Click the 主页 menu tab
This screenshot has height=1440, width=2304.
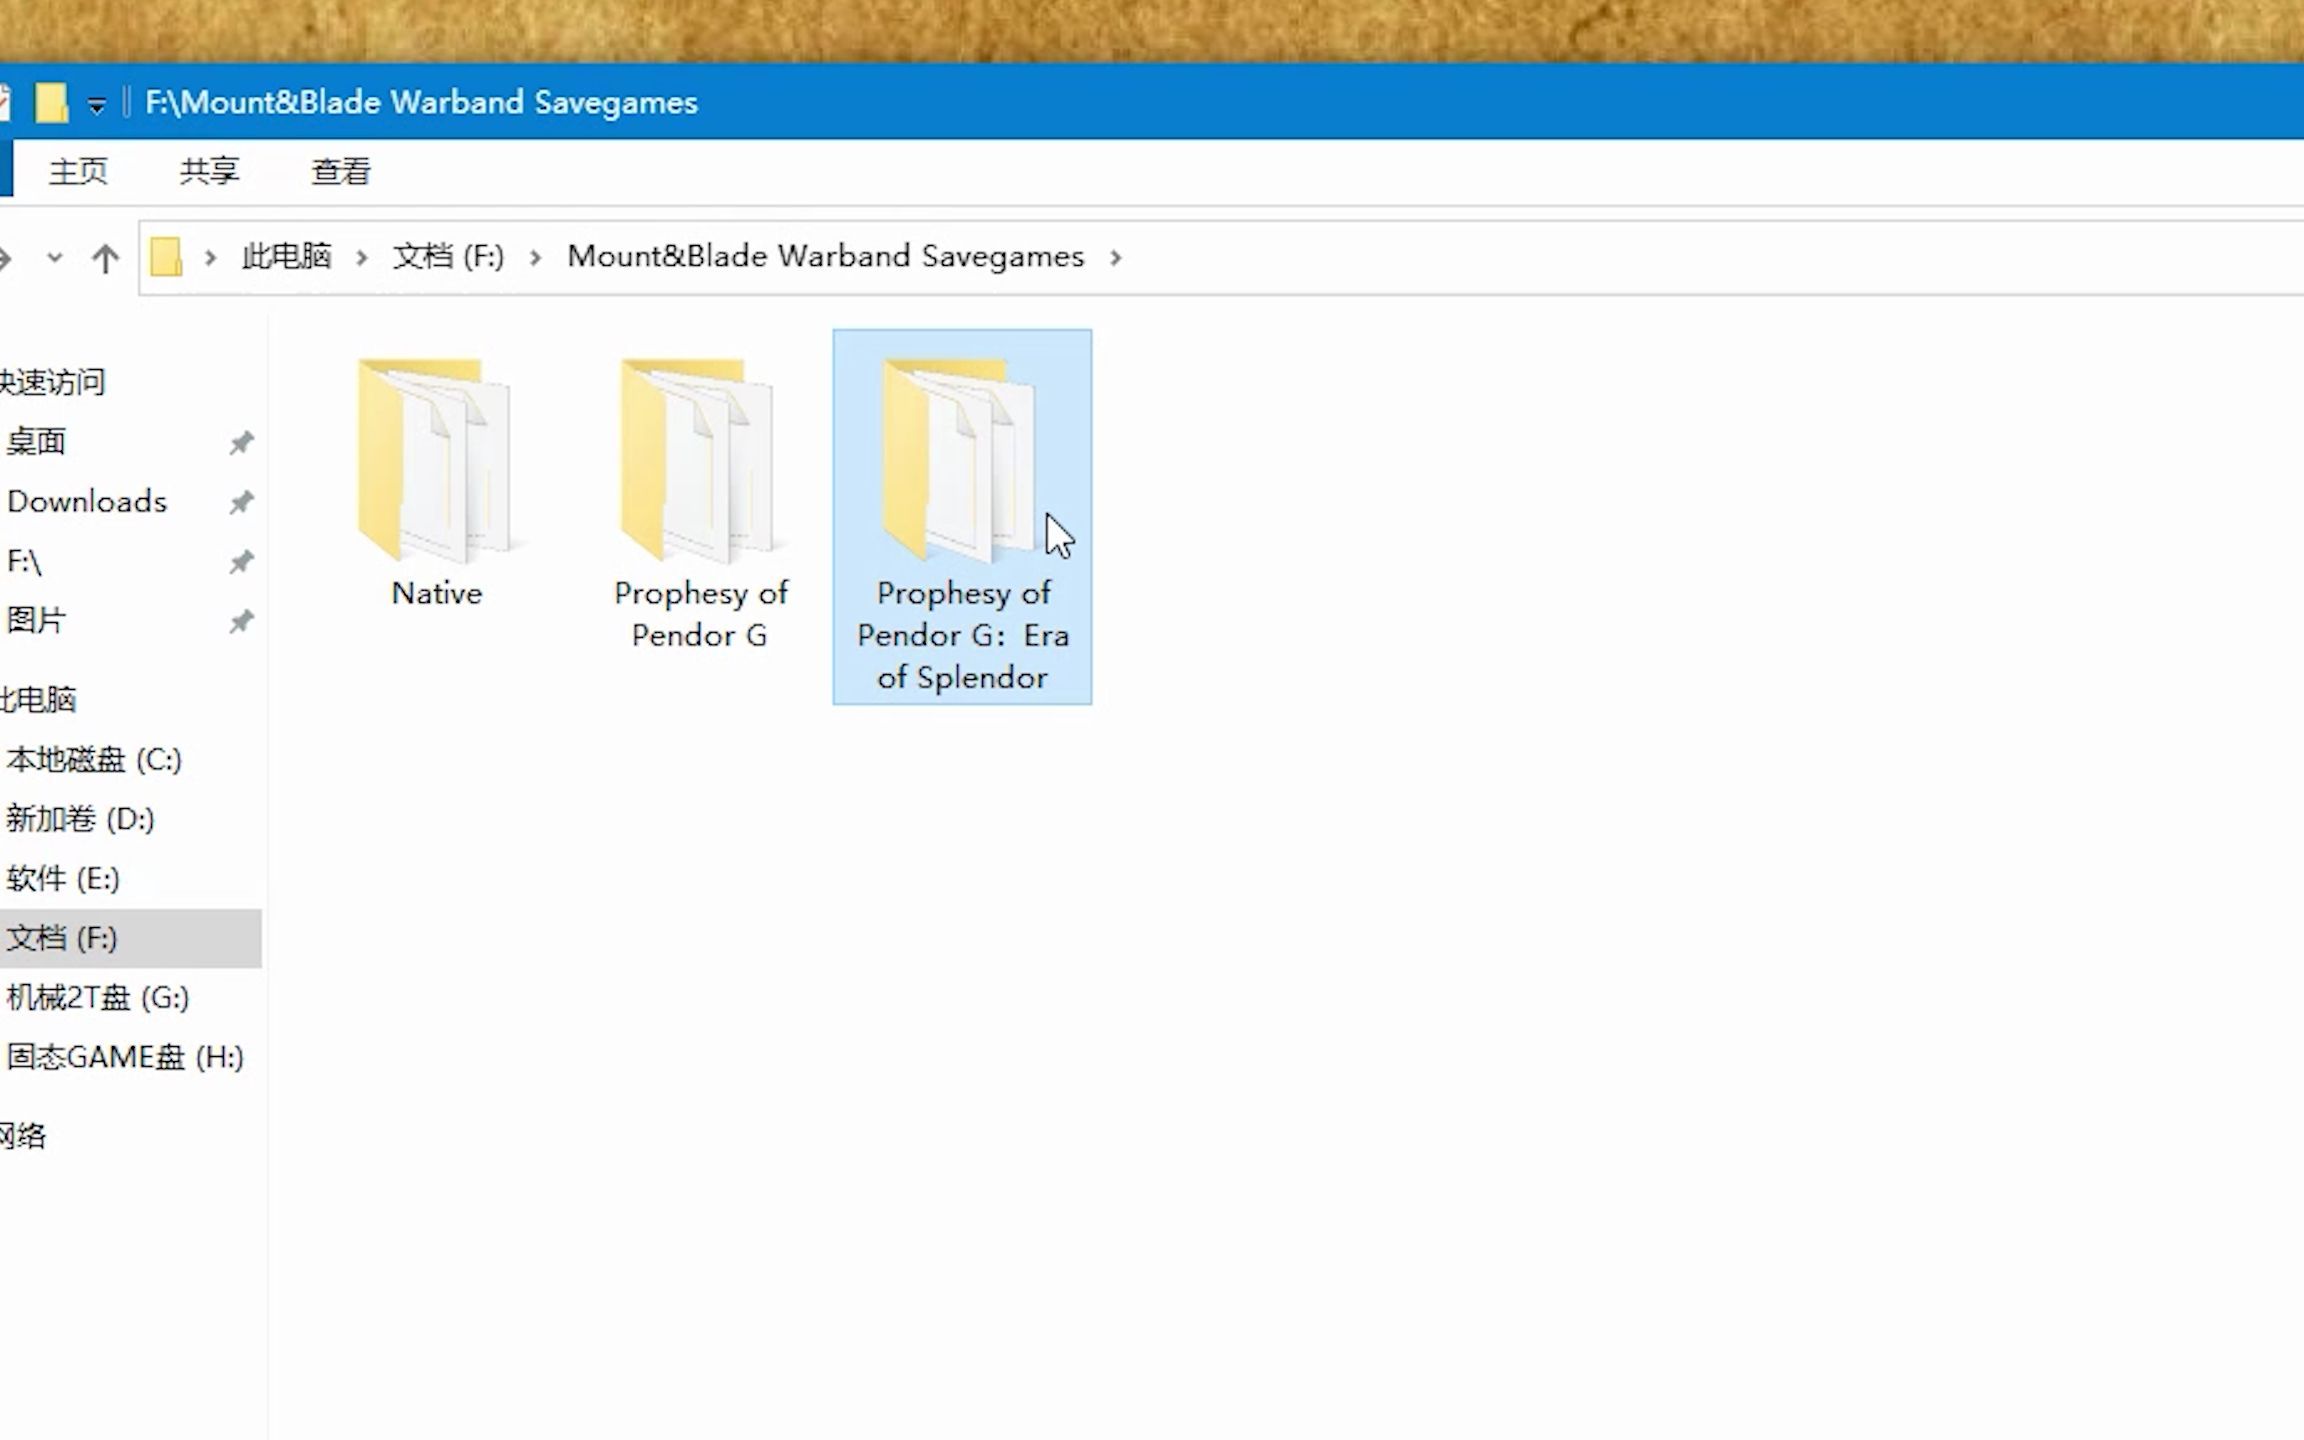coord(80,171)
